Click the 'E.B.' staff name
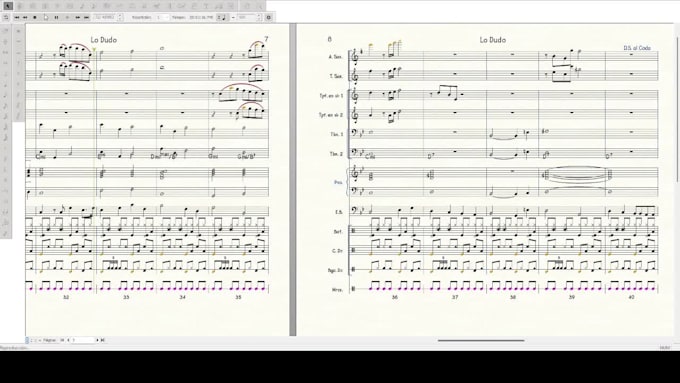The image size is (680, 383). tap(339, 212)
